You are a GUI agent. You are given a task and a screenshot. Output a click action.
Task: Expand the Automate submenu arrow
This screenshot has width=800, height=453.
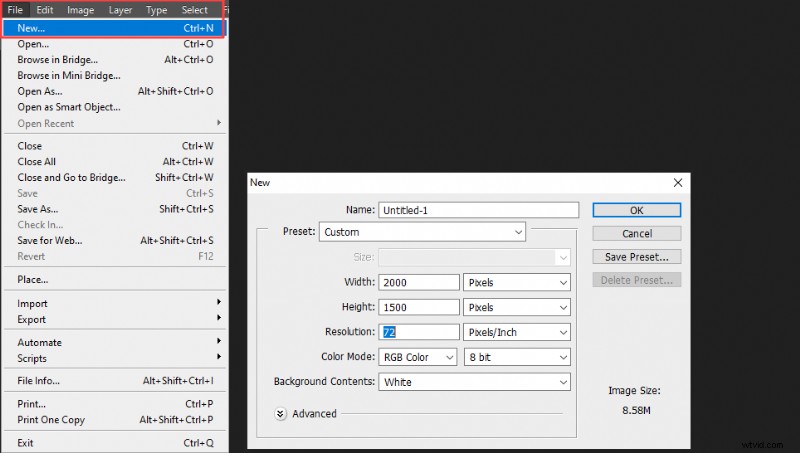pyautogui.click(x=219, y=342)
